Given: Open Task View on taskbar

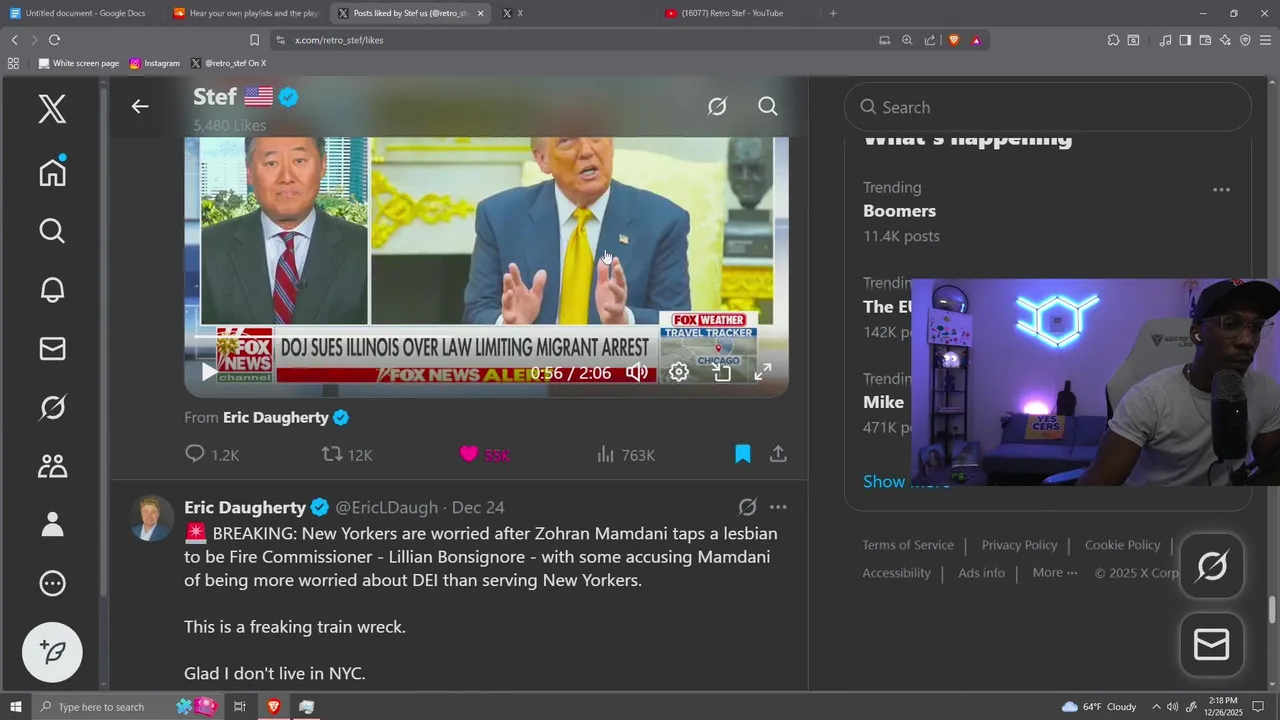Looking at the screenshot, I should pos(240,707).
